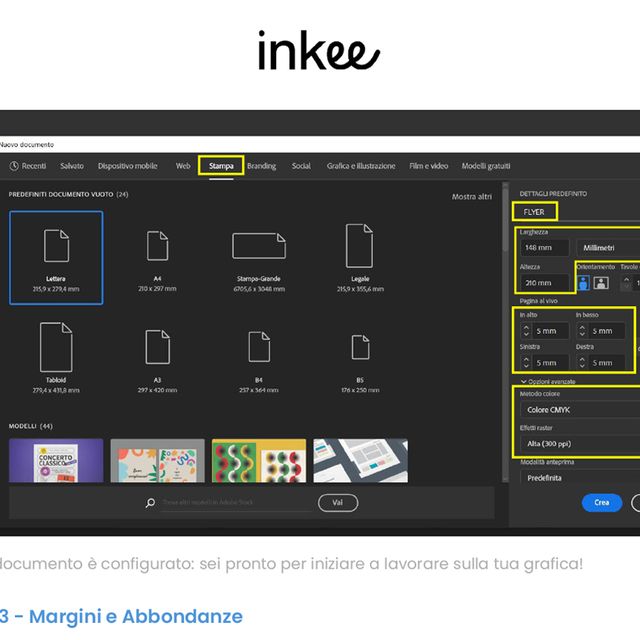Click the search magnifier icon

pyautogui.click(x=150, y=503)
